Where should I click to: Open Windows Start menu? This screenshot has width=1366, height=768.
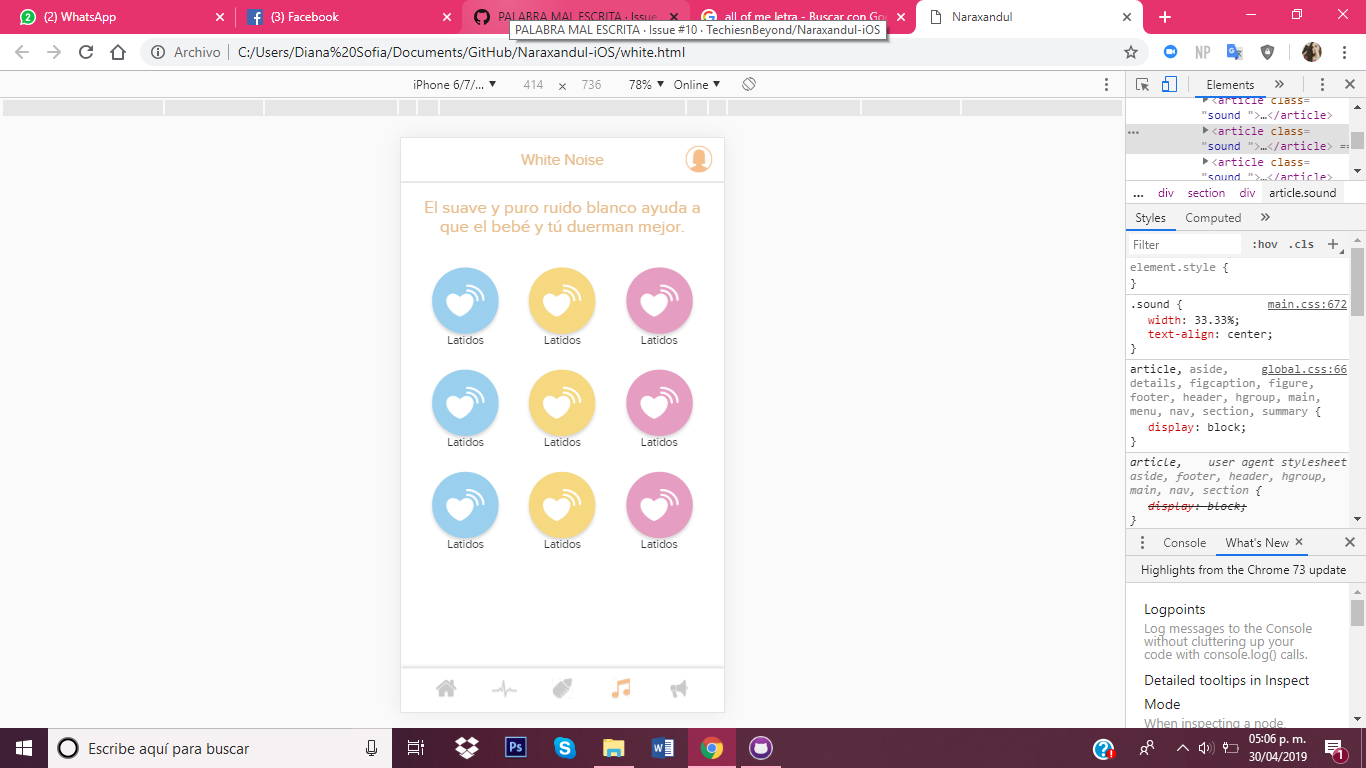(x=24, y=748)
